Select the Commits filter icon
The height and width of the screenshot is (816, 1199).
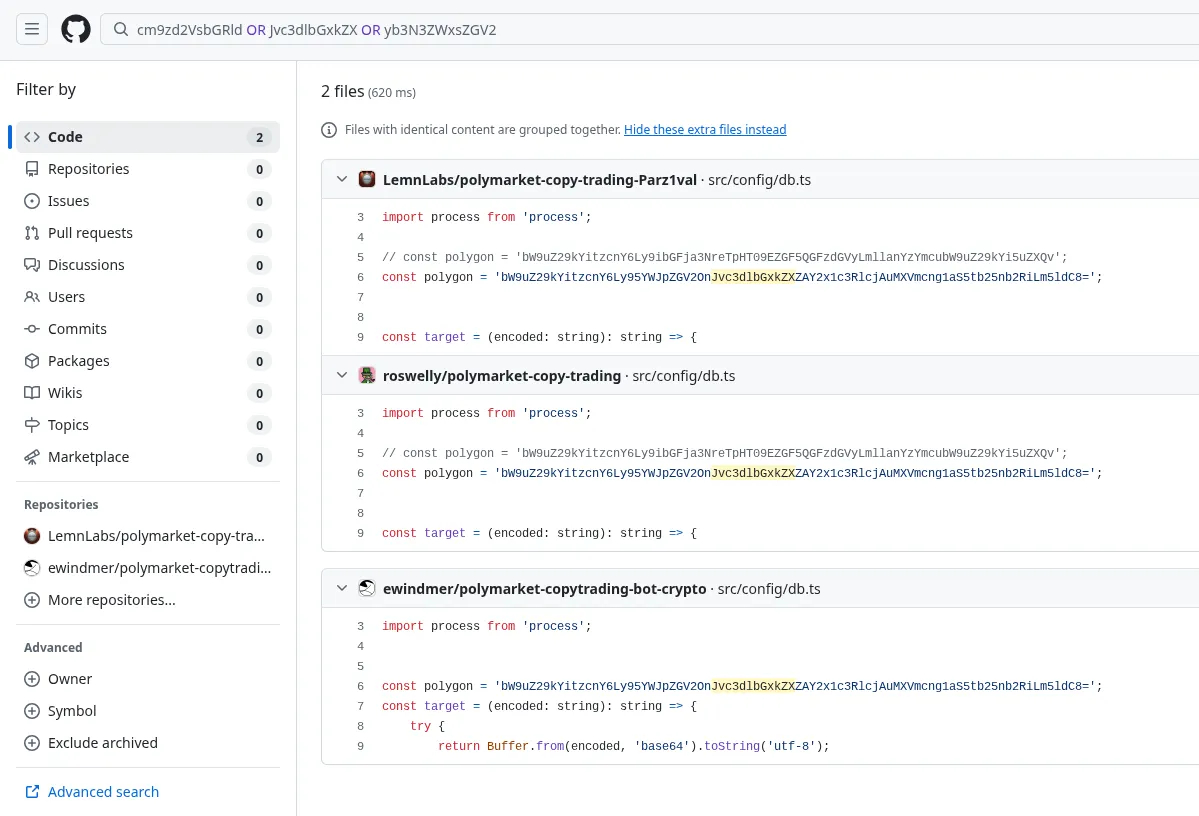[35, 329]
